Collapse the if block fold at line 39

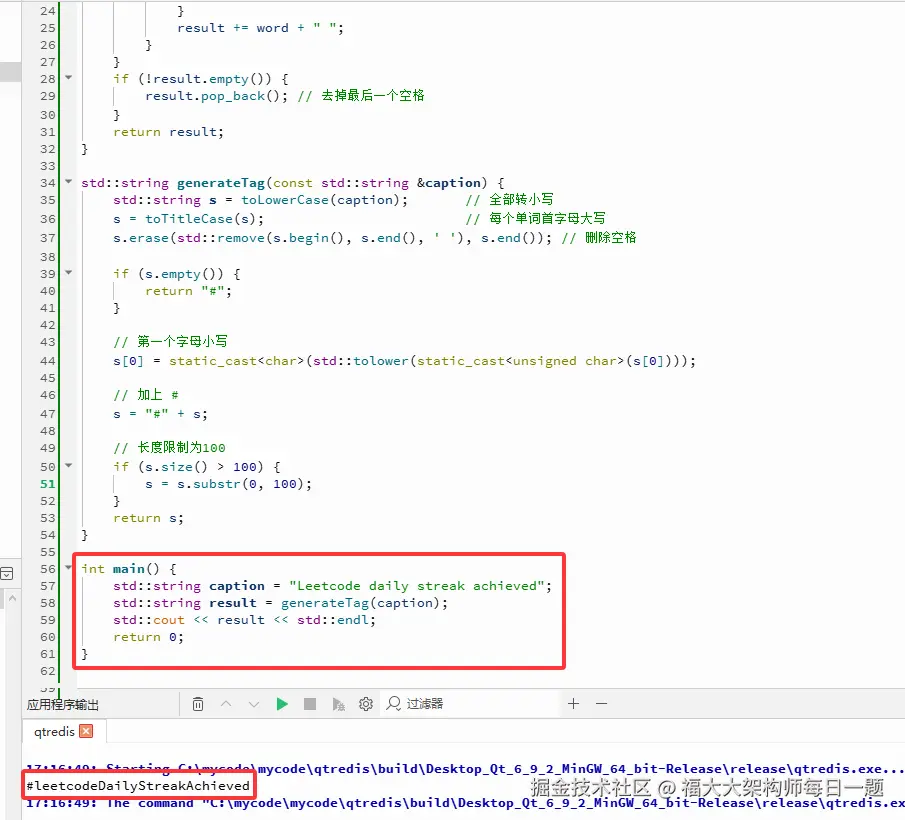coord(69,272)
